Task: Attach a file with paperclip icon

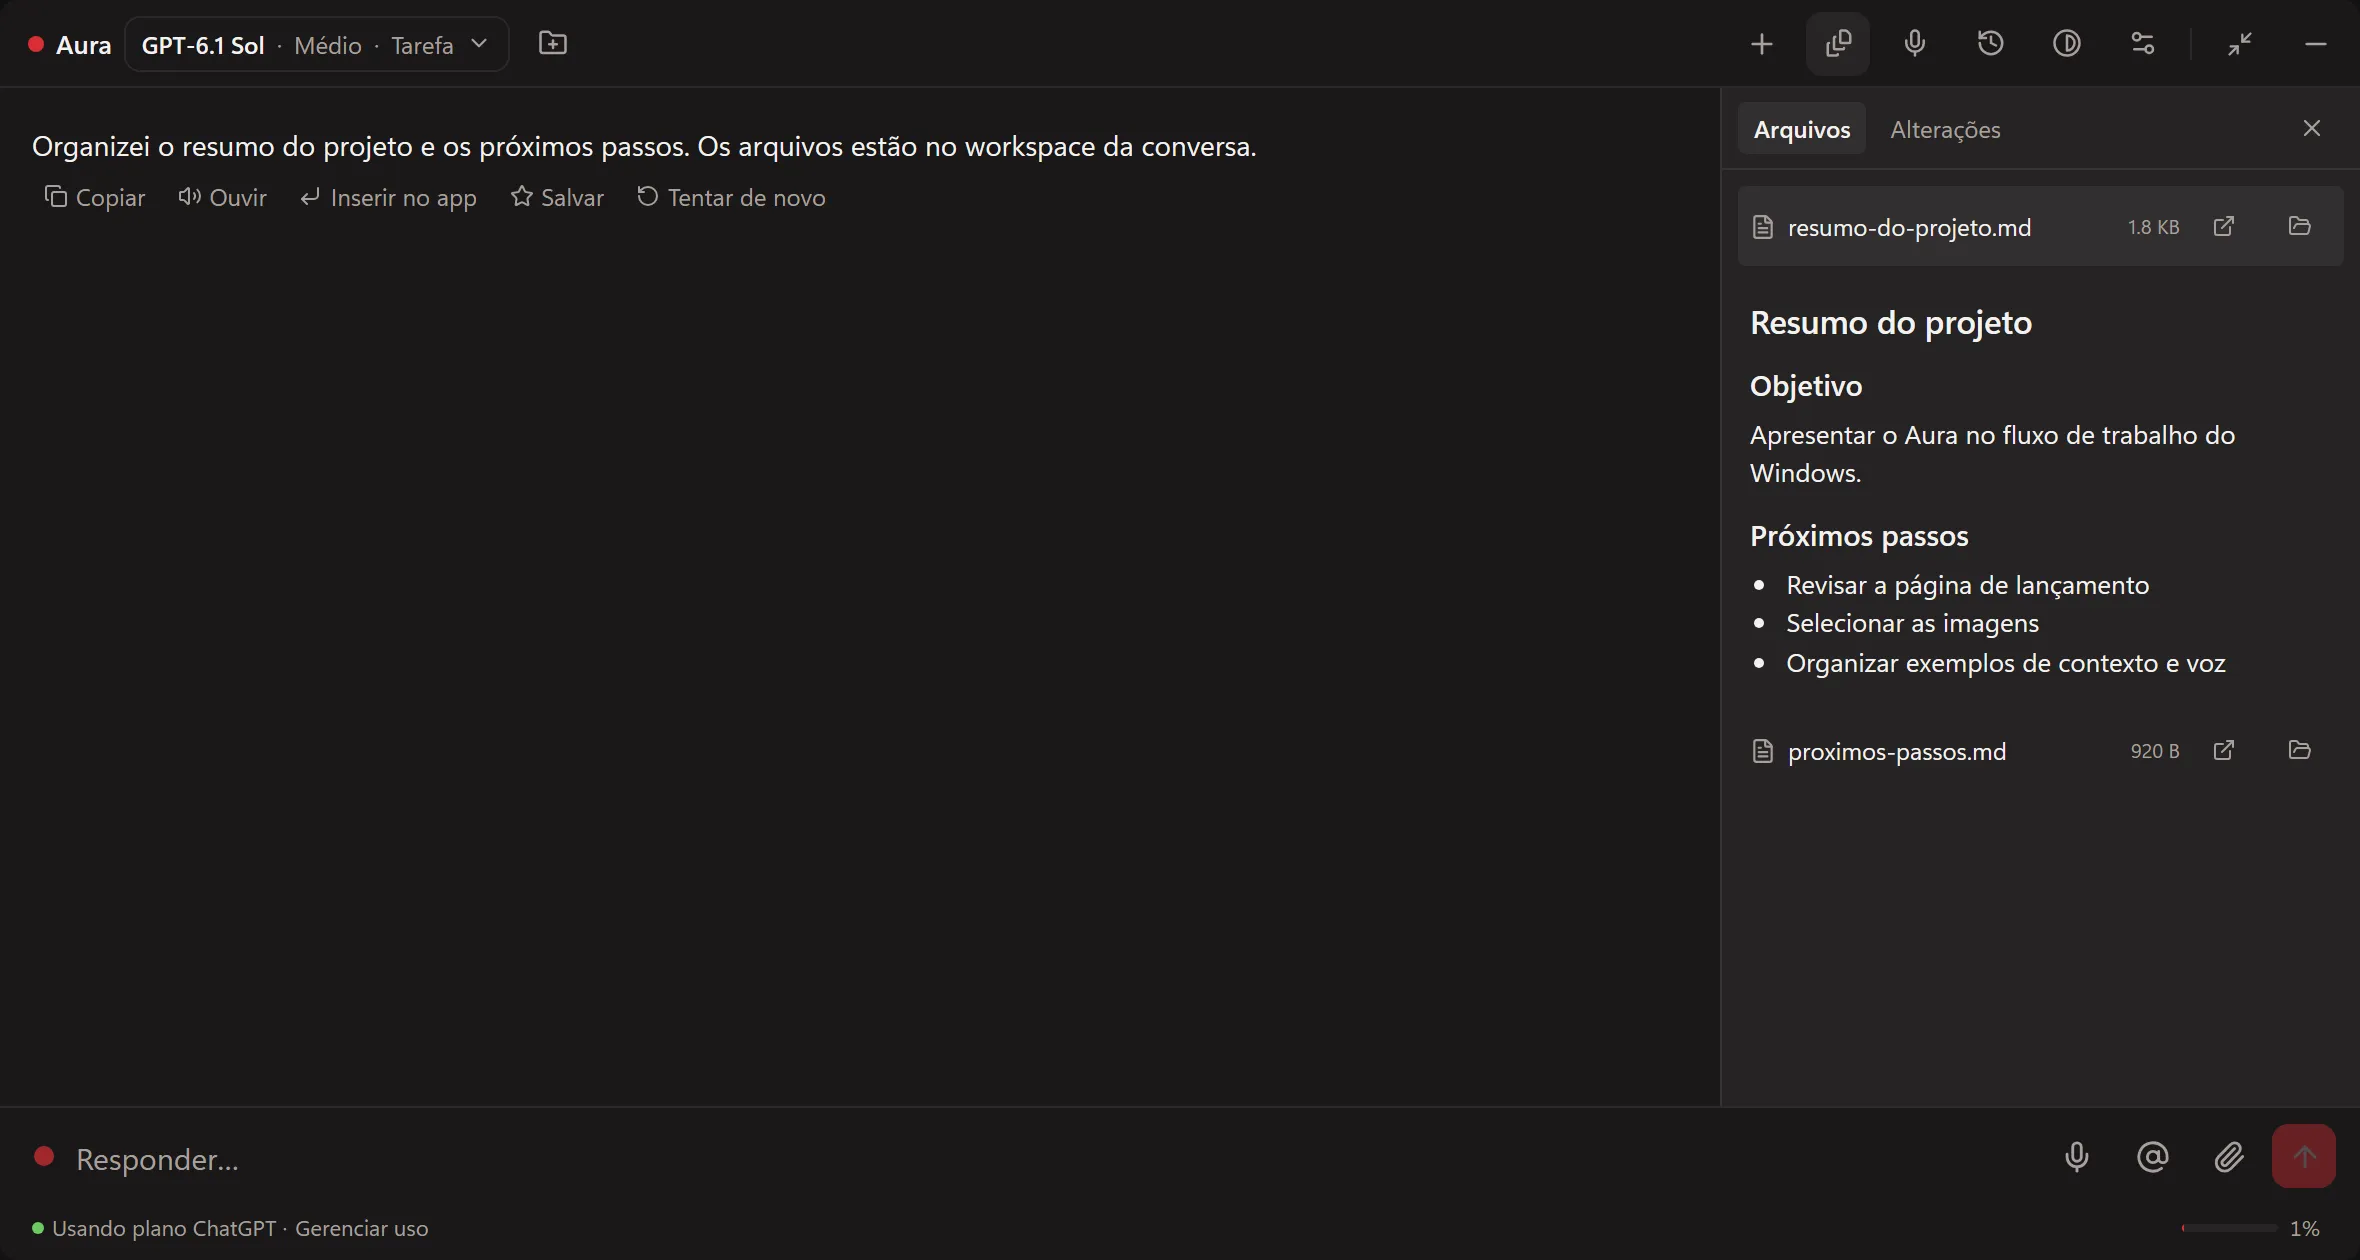Action: (x=2228, y=1157)
